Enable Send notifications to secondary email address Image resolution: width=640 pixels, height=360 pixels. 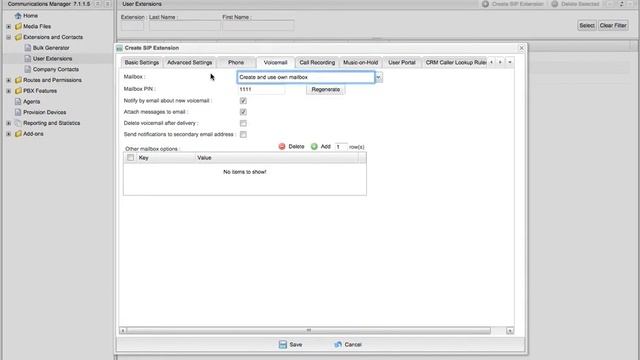coord(243,134)
